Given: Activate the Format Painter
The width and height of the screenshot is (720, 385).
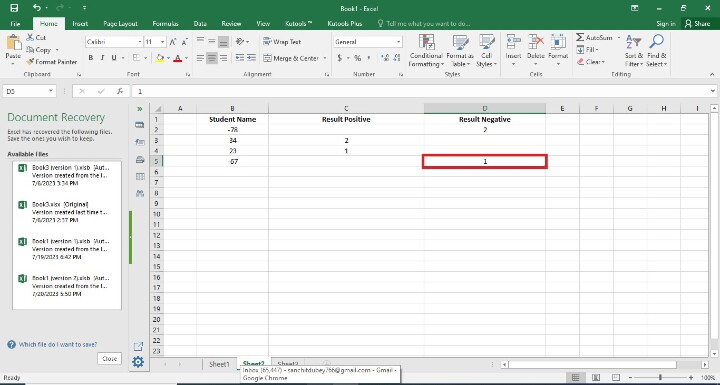Looking at the screenshot, I should click(x=51, y=62).
